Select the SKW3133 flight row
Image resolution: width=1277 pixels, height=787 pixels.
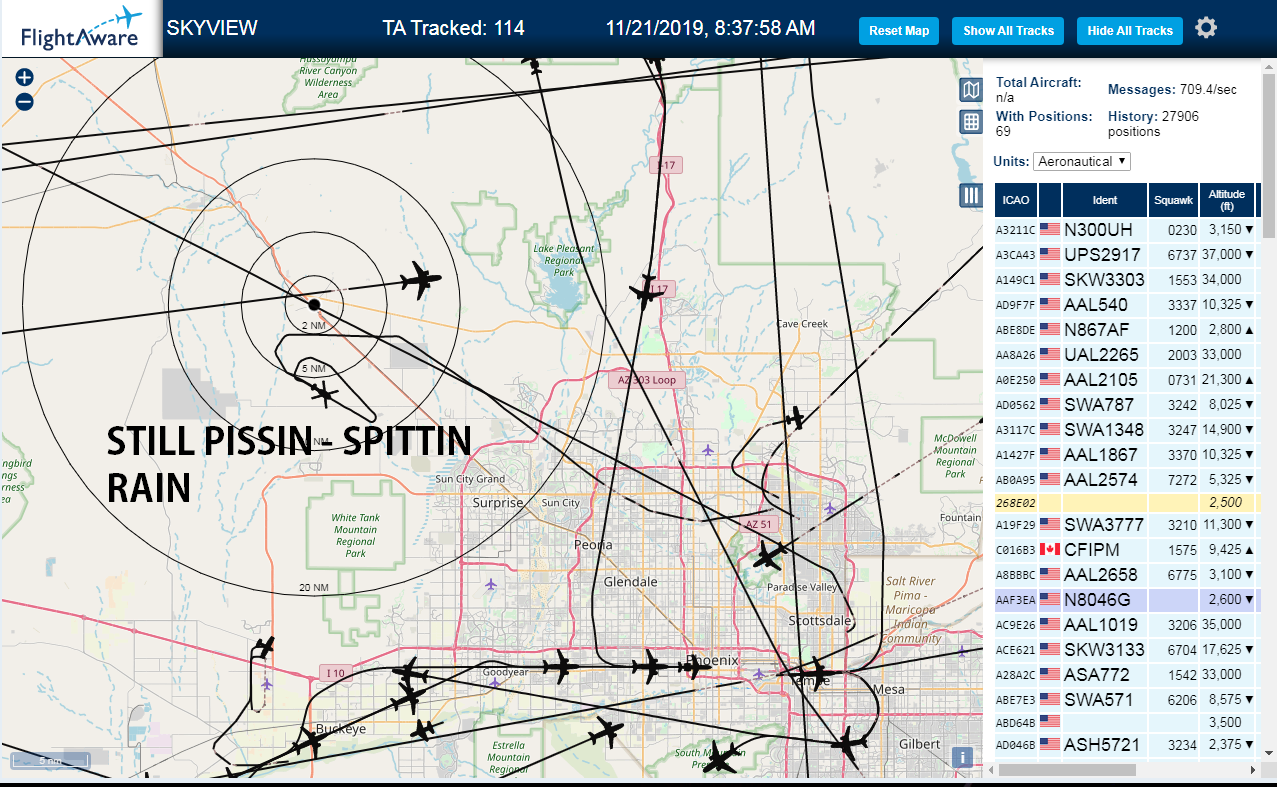pos(1127,649)
